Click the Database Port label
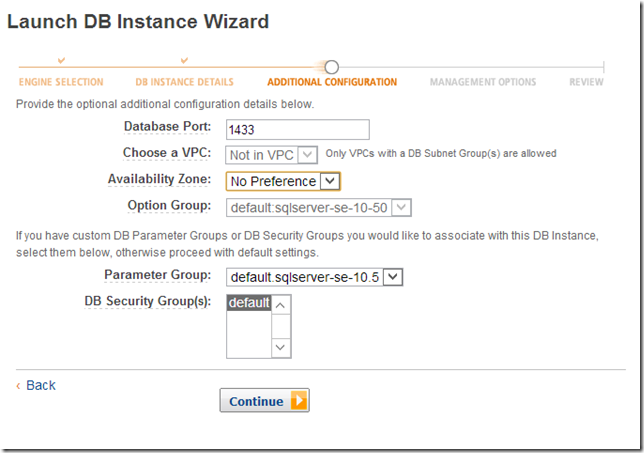 point(167,127)
